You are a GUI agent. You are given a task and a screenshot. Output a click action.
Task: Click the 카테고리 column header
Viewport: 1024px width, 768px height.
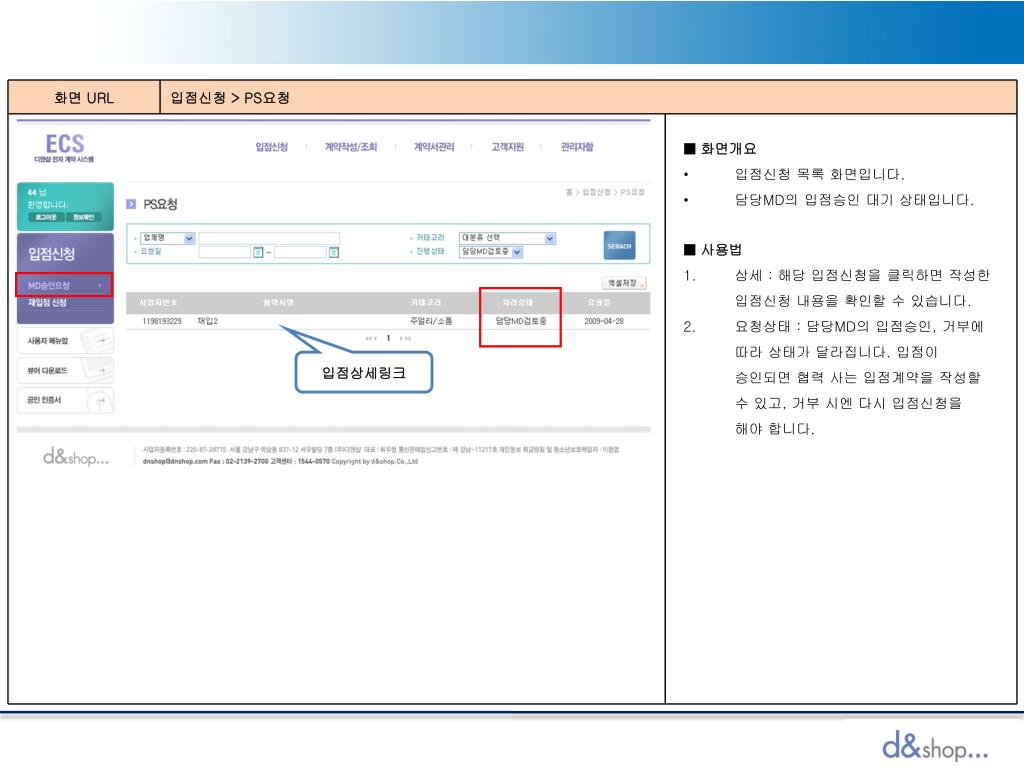click(x=426, y=303)
